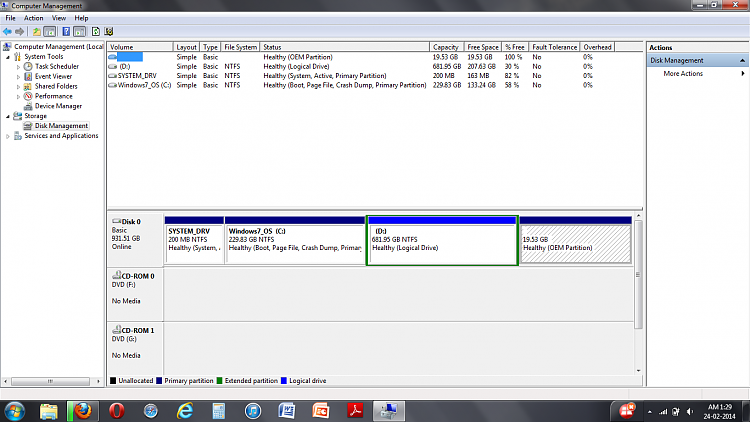Expand Services and Applications node
Image resolution: width=750 pixels, height=422 pixels.
click(x=8, y=136)
